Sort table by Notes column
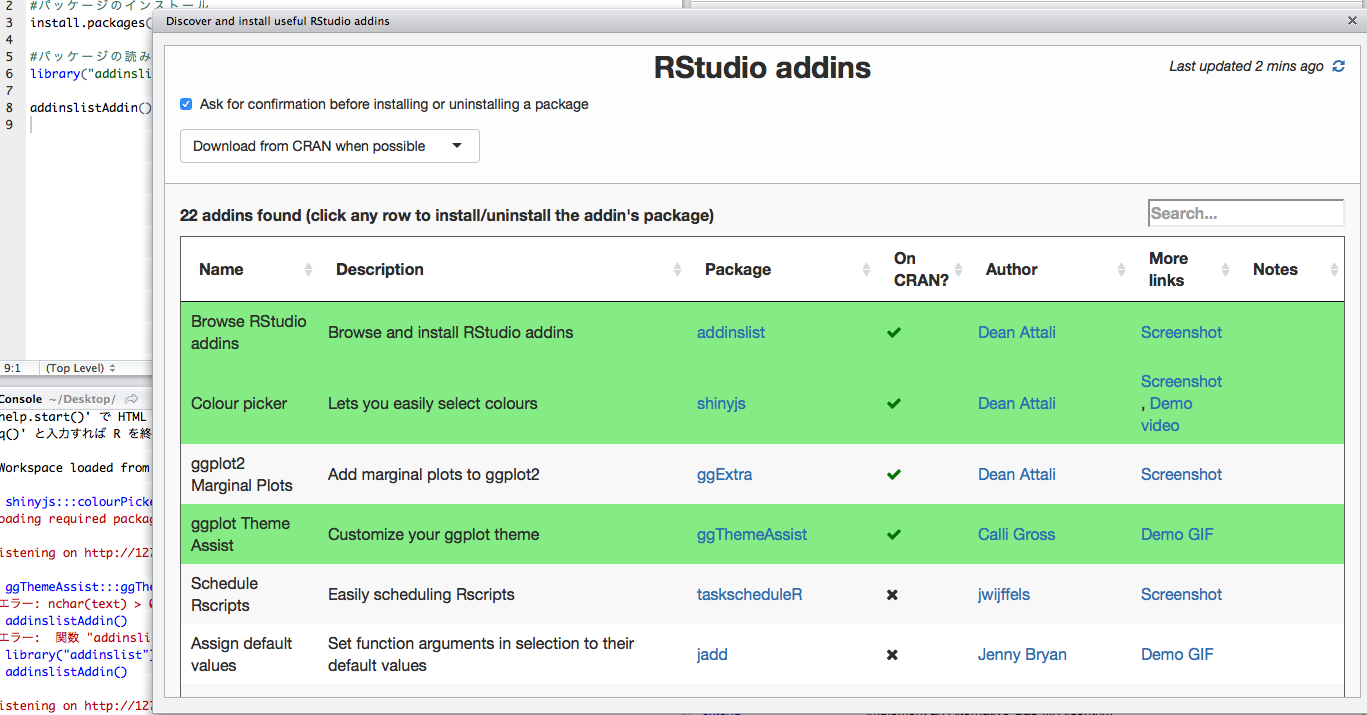Viewport: 1367px width, 715px height. [1290, 269]
